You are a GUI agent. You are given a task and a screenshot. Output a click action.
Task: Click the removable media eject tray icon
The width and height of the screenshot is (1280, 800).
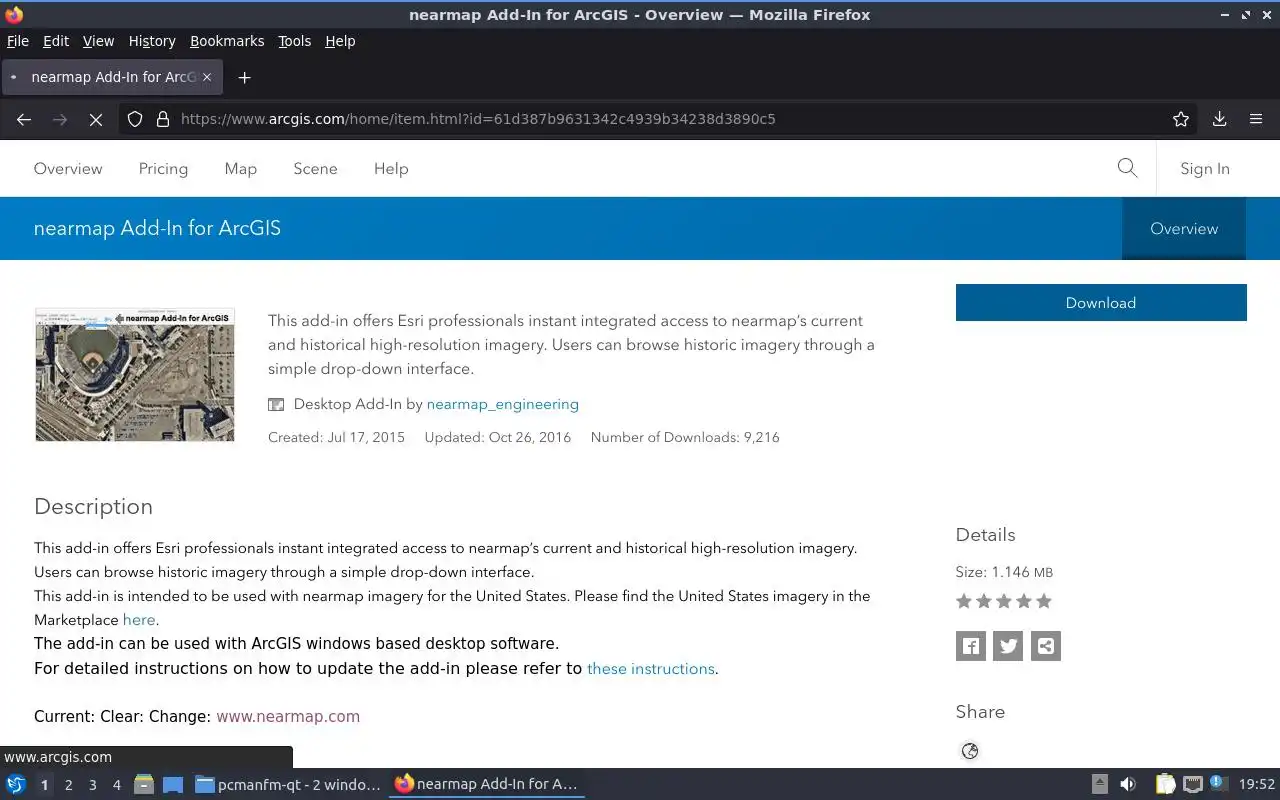coord(1100,784)
